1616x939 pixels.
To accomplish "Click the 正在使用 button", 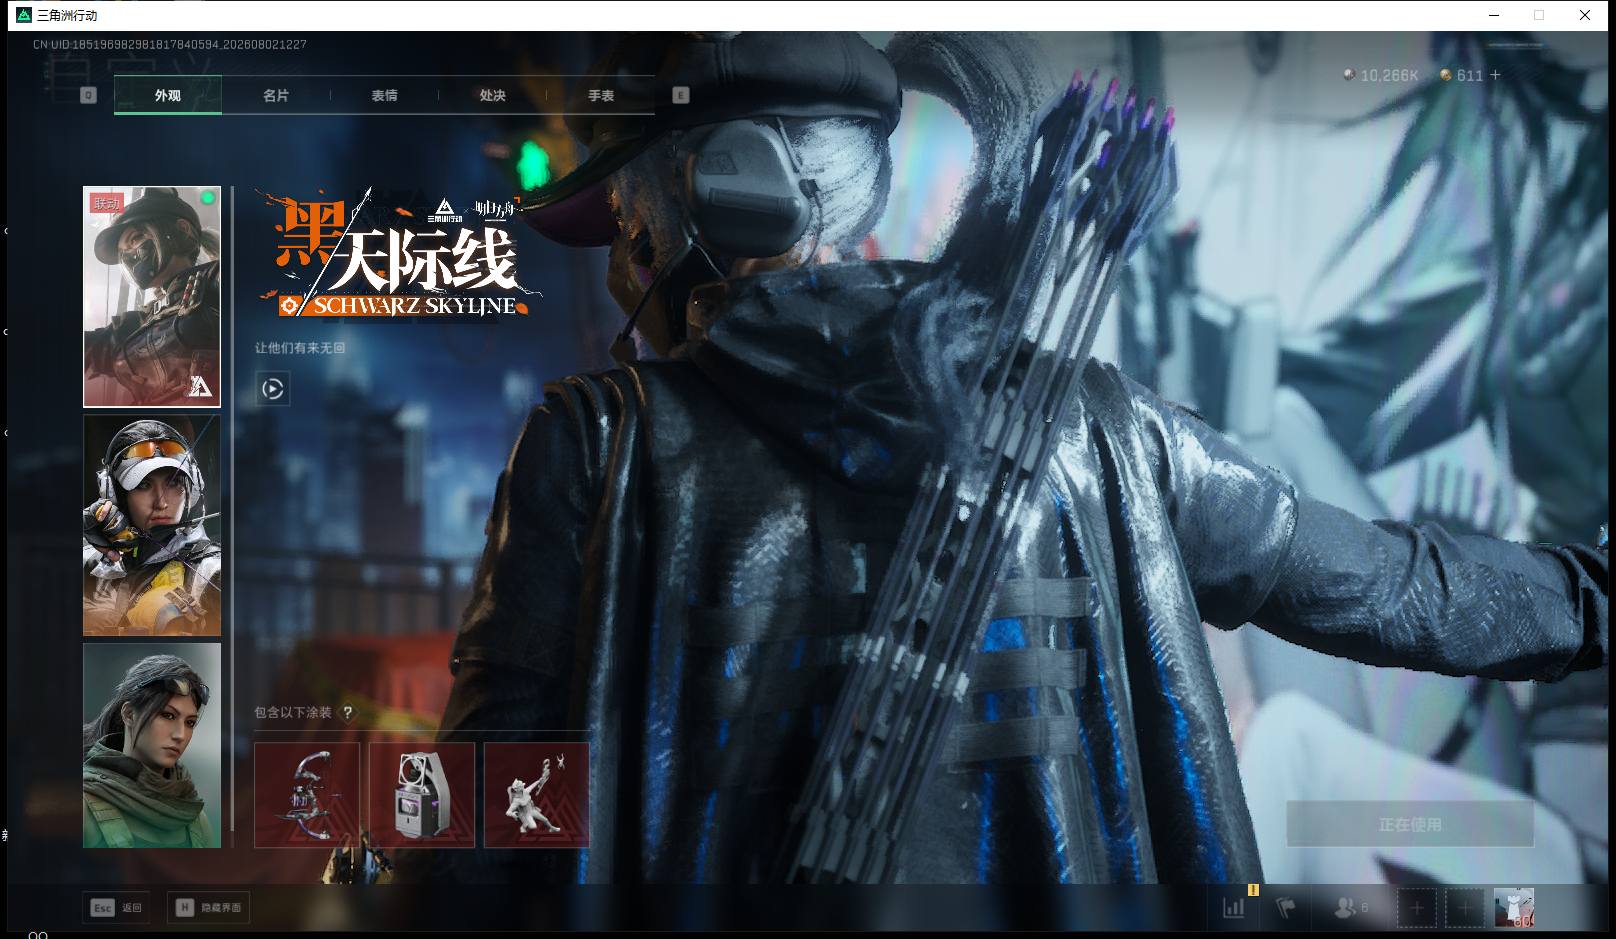I will [x=1410, y=824].
